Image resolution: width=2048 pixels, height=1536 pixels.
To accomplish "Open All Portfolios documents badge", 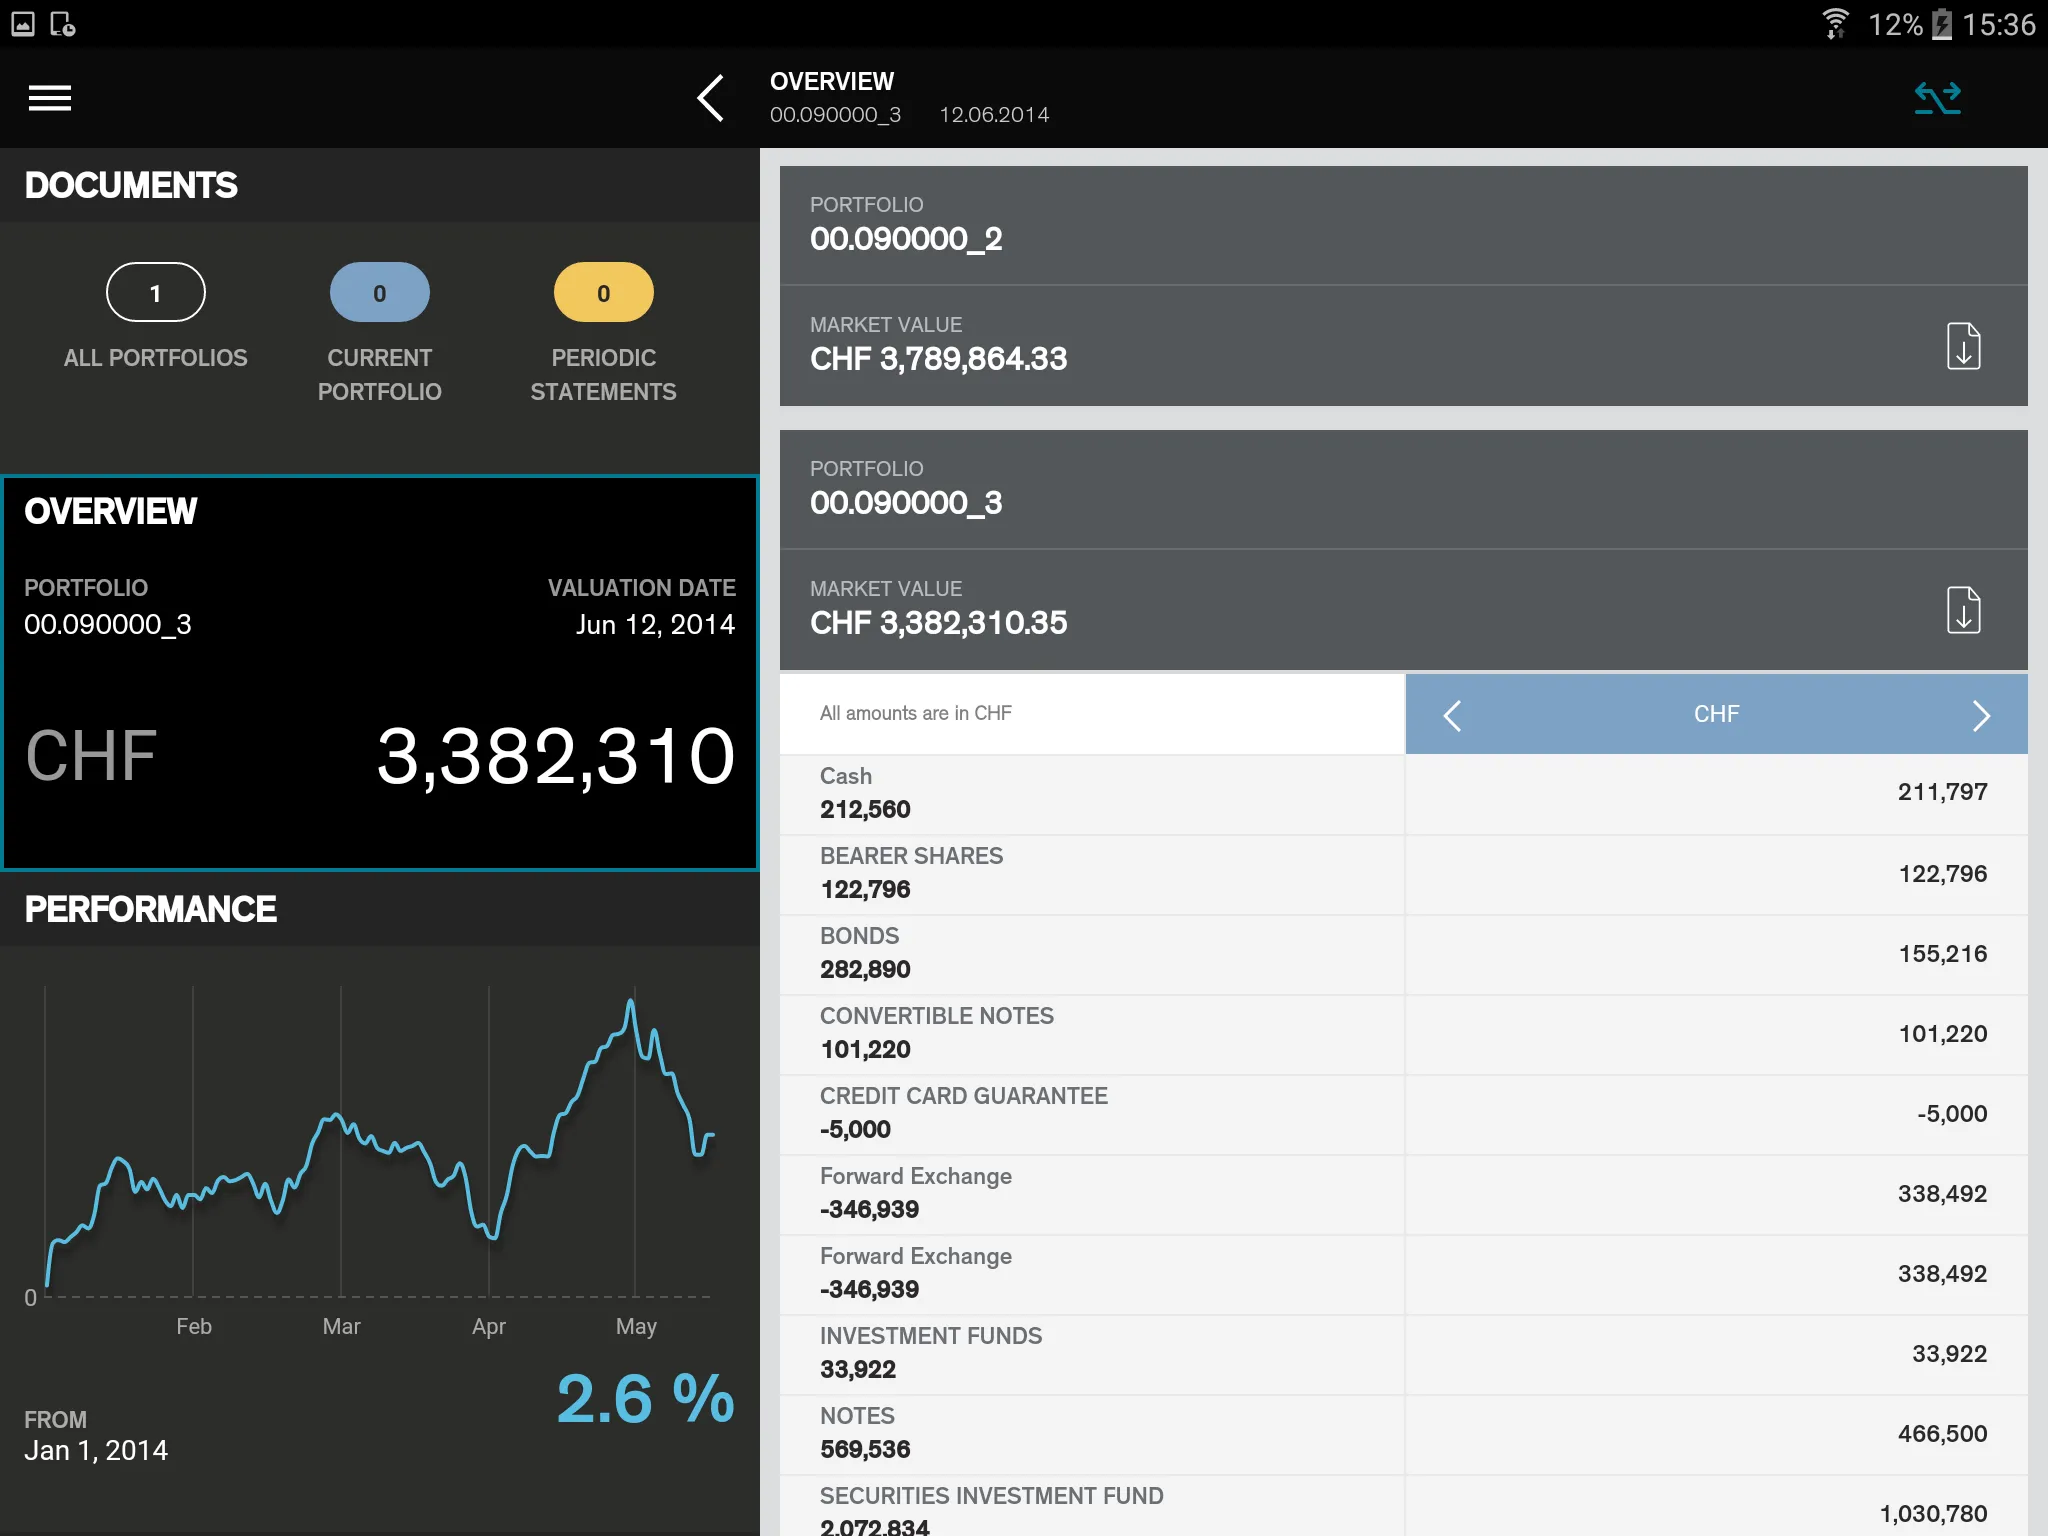I will [x=156, y=292].
